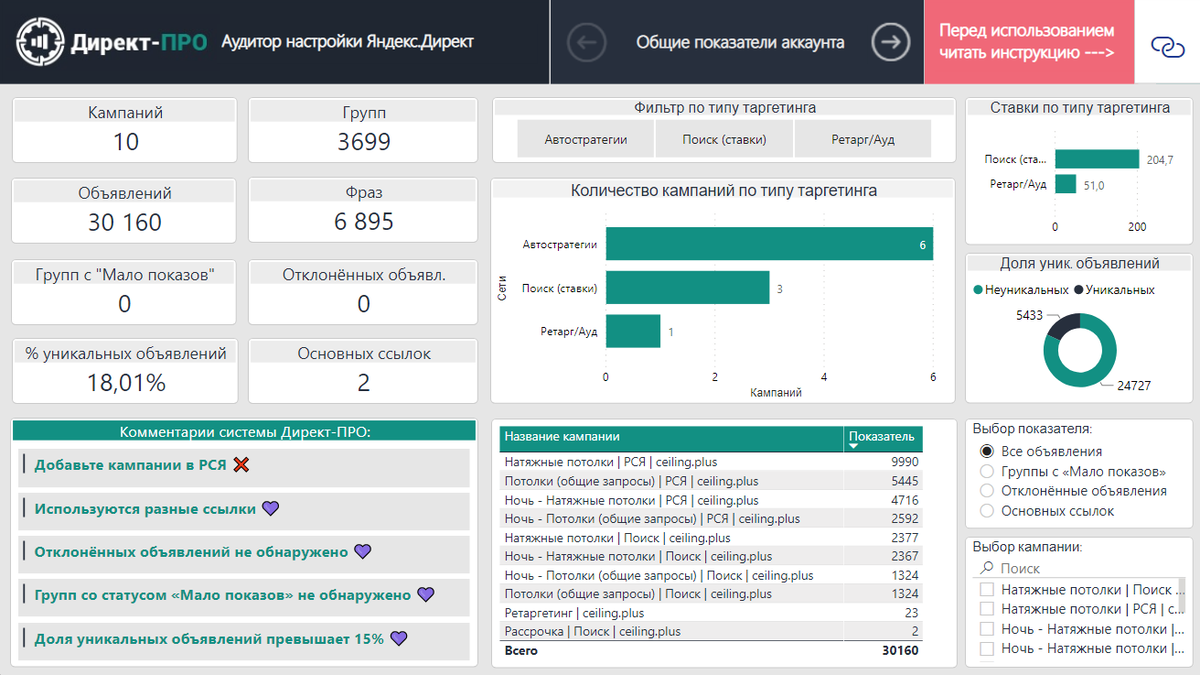Check 'Натяжные потолки | Поиск' campaign checkbox
Image resolution: width=1200 pixels, height=675 pixels.
pos(987,590)
